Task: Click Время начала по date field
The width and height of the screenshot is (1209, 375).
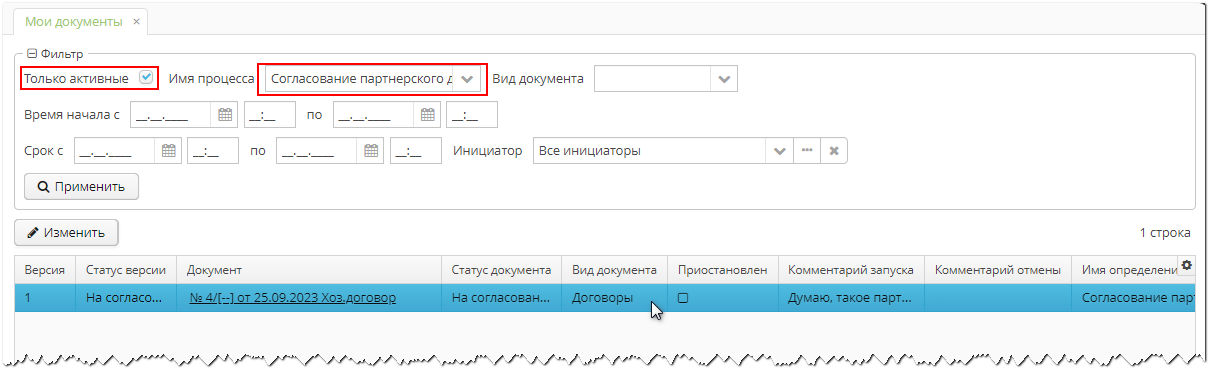Action: point(373,115)
